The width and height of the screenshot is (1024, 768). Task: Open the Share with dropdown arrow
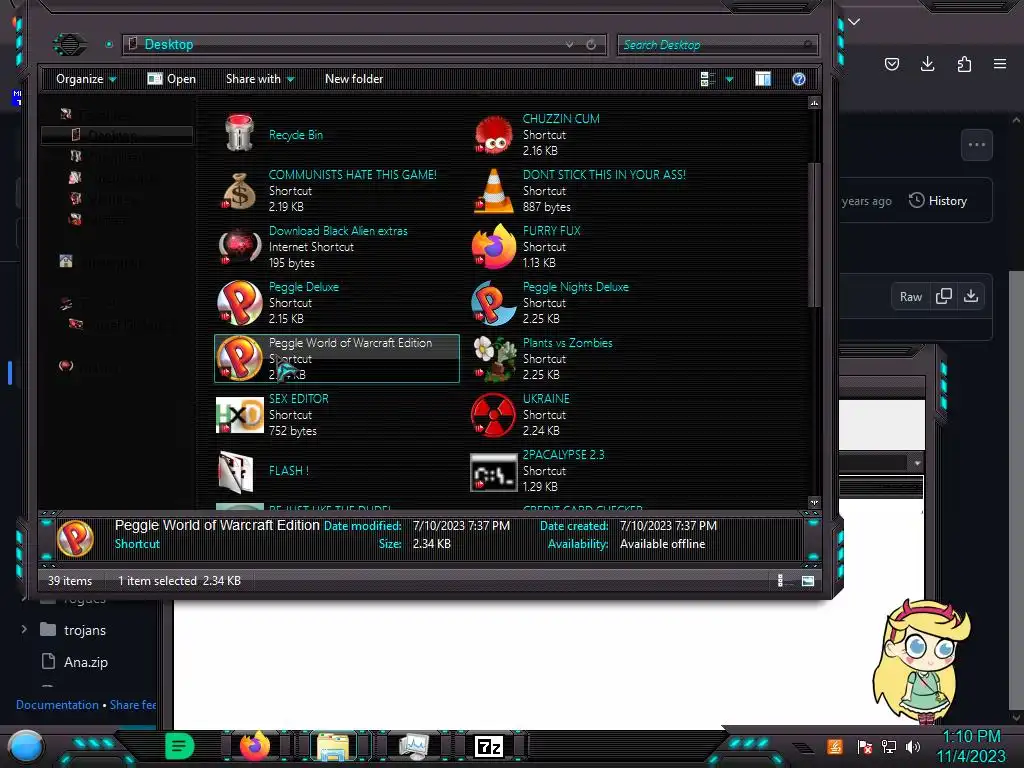click(291, 80)
